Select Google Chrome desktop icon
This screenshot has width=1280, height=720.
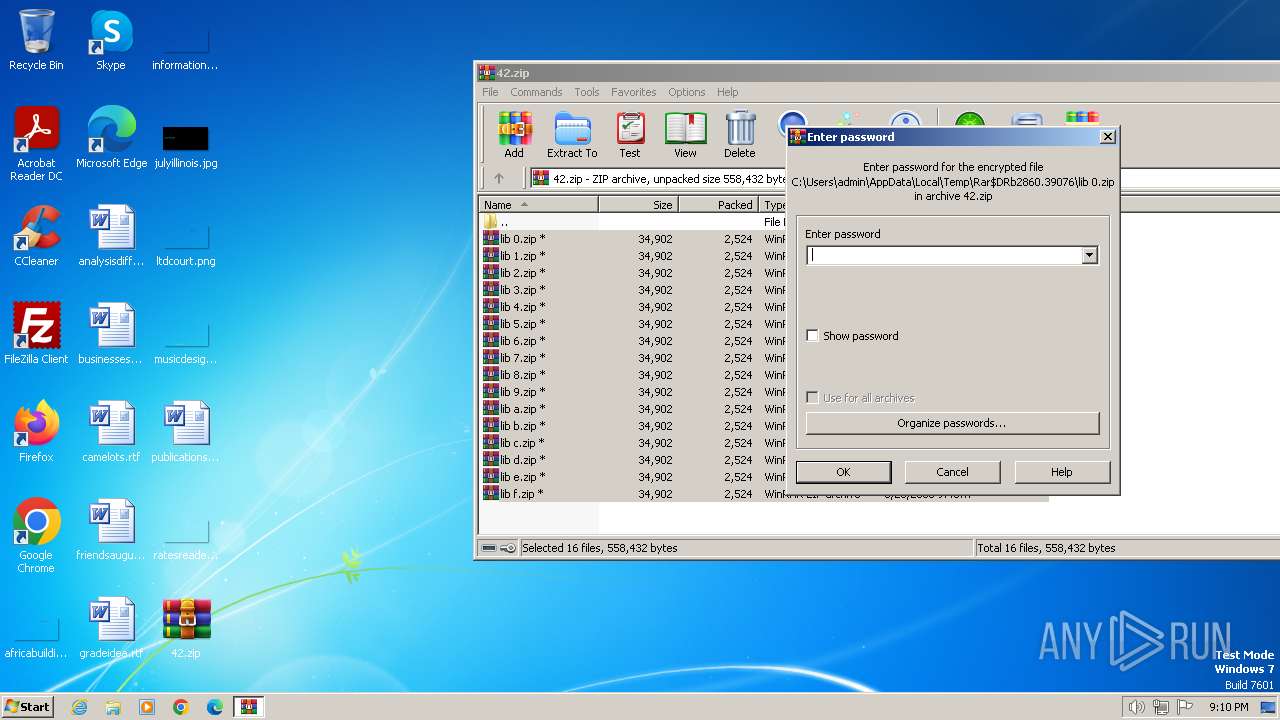36,536
